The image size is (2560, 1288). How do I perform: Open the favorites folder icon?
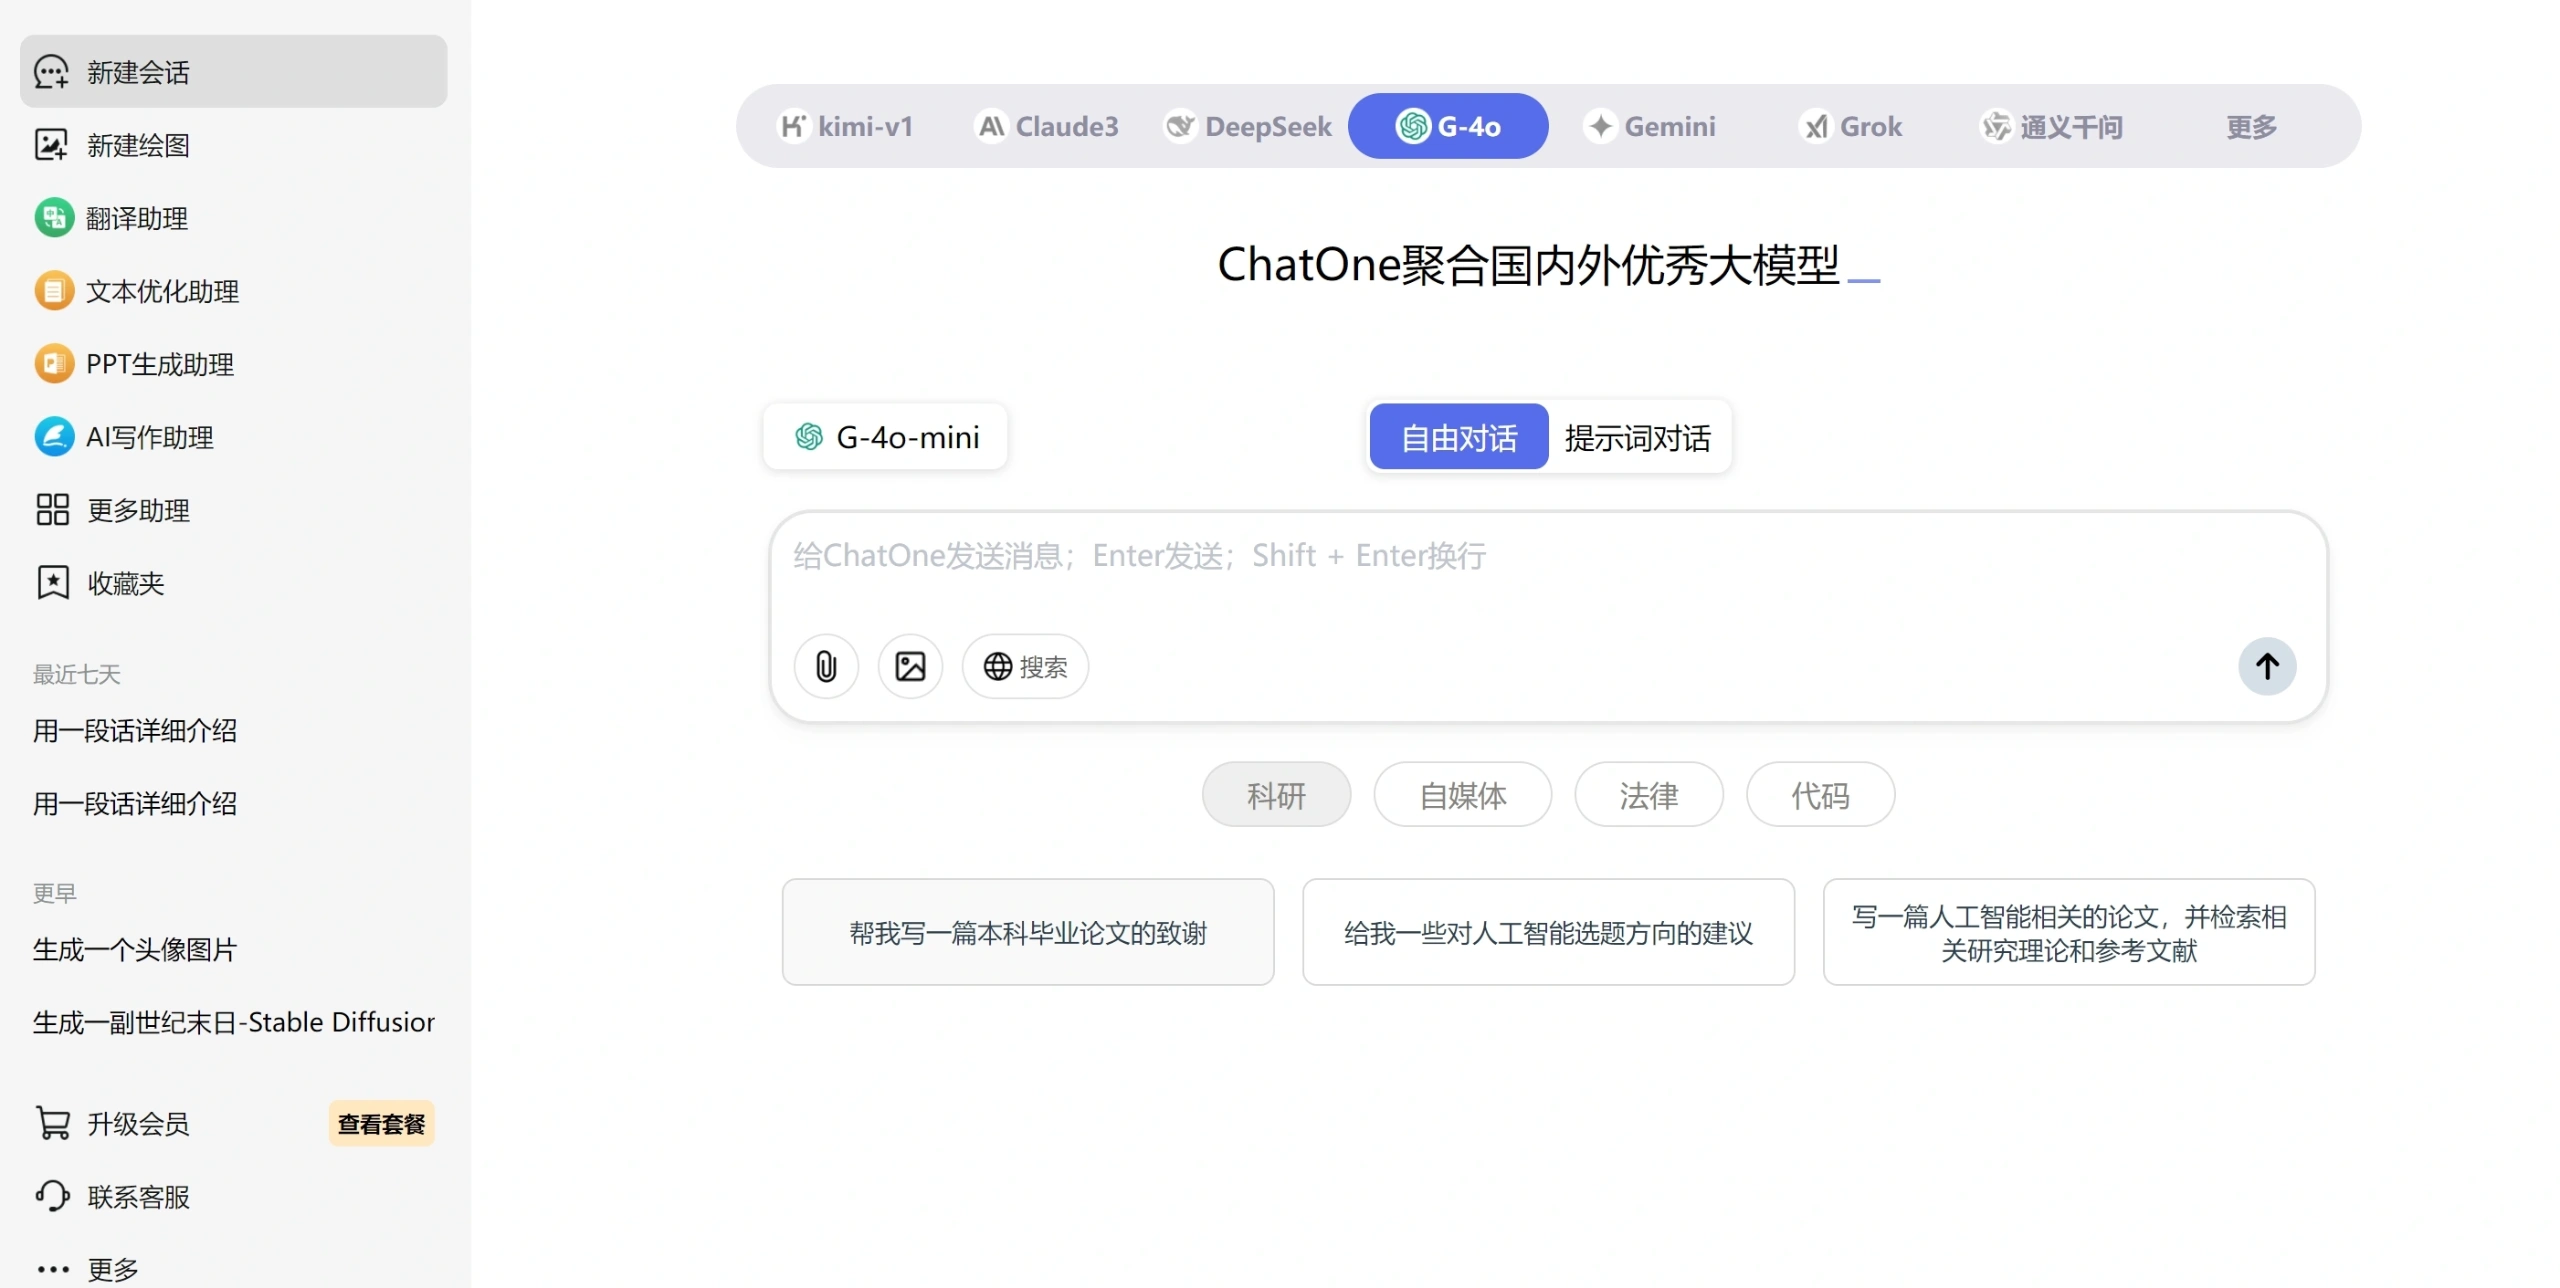point(53,583)
